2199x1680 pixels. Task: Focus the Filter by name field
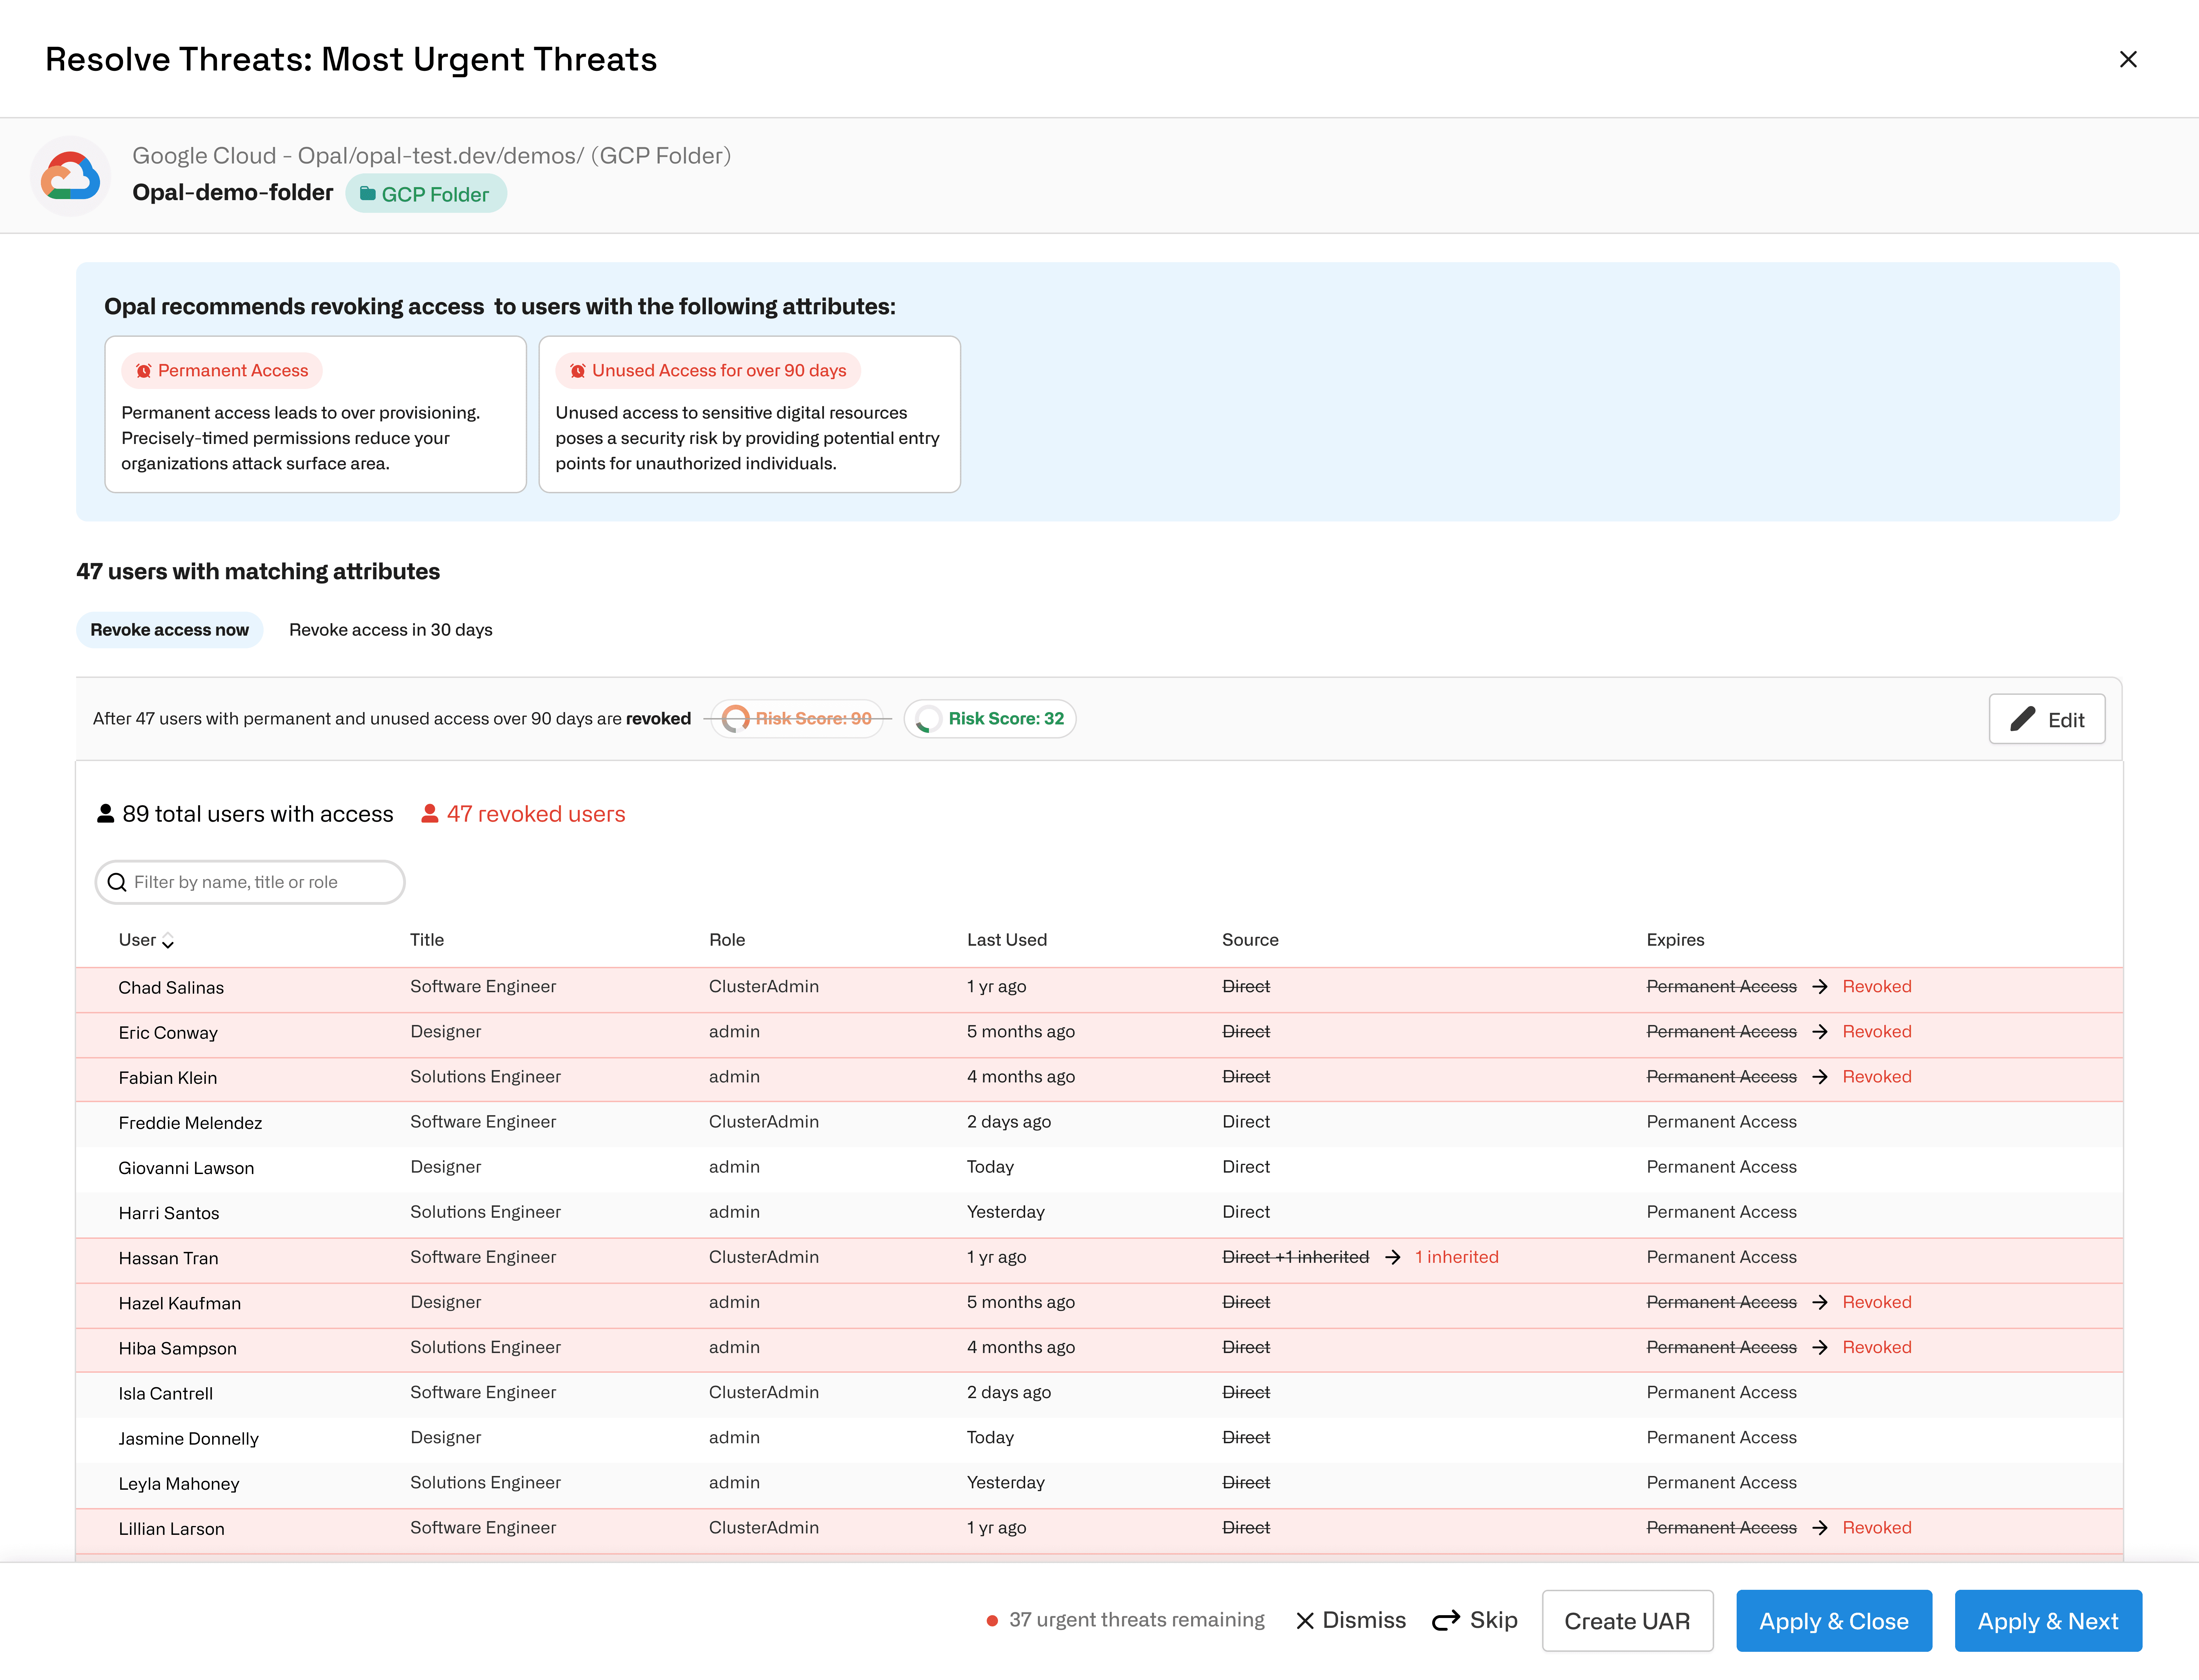click(250, 882)
